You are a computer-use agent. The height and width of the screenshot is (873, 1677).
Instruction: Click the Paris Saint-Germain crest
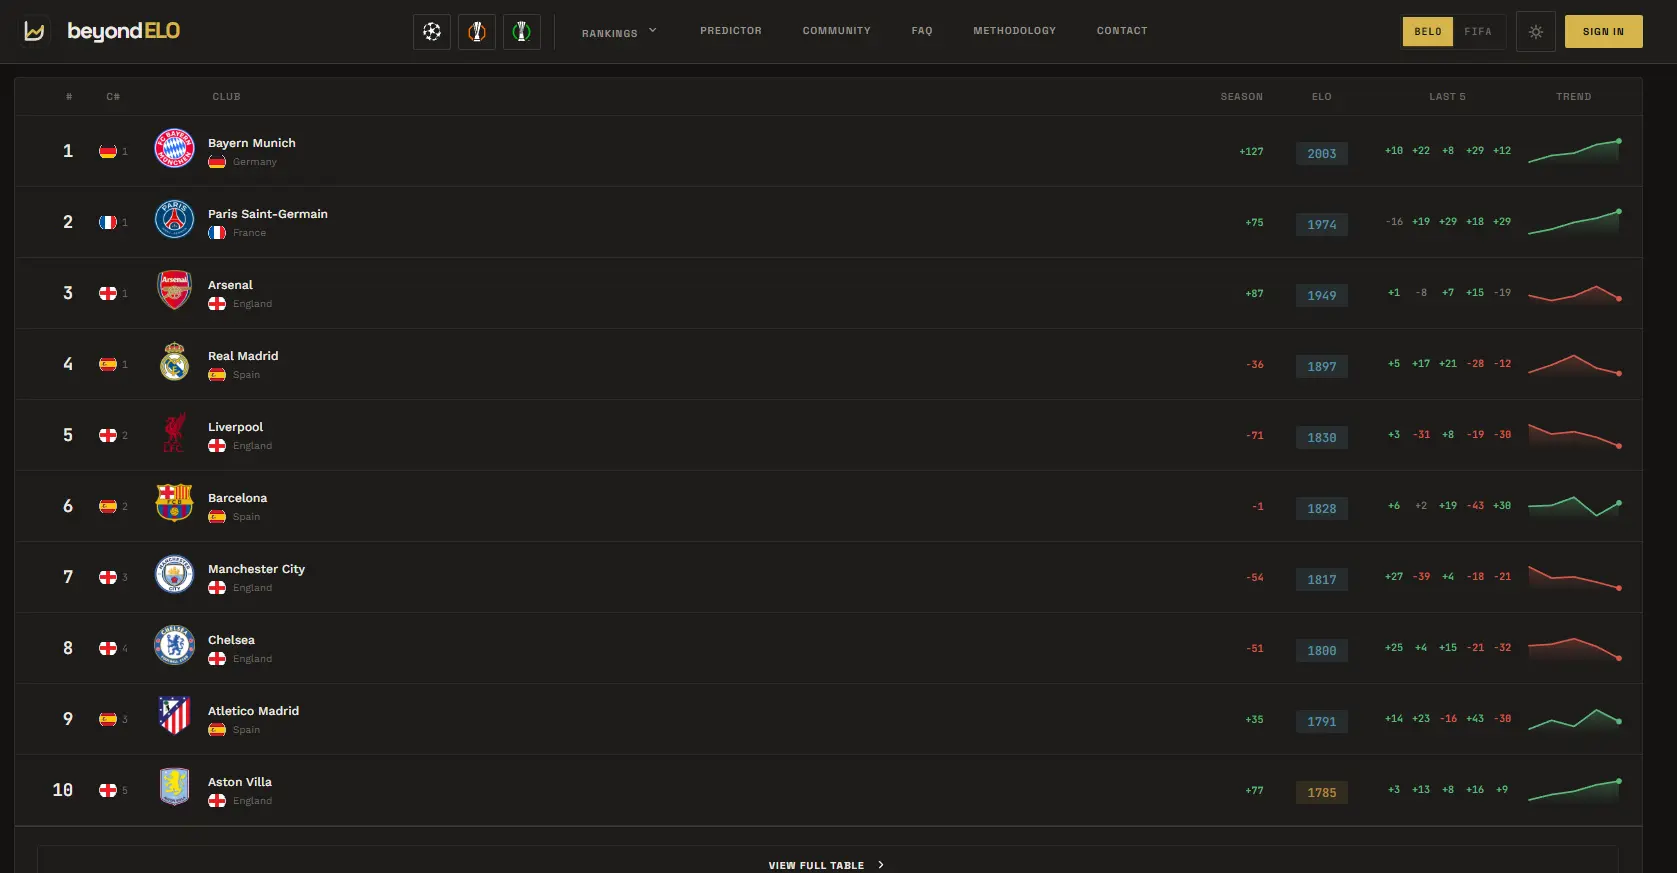pos(174,220)
